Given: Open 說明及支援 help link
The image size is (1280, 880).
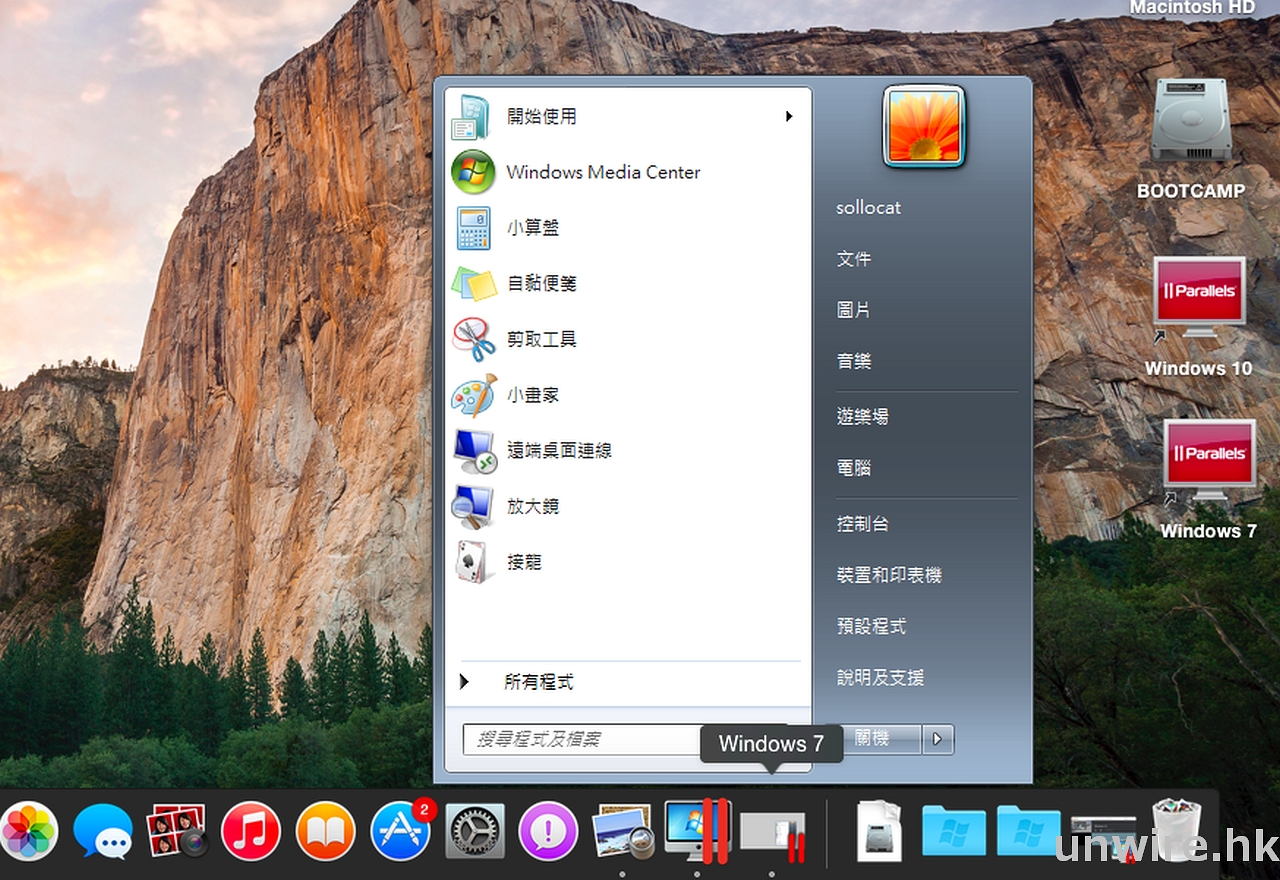Looking at the screenshot, I should (879, 678).
